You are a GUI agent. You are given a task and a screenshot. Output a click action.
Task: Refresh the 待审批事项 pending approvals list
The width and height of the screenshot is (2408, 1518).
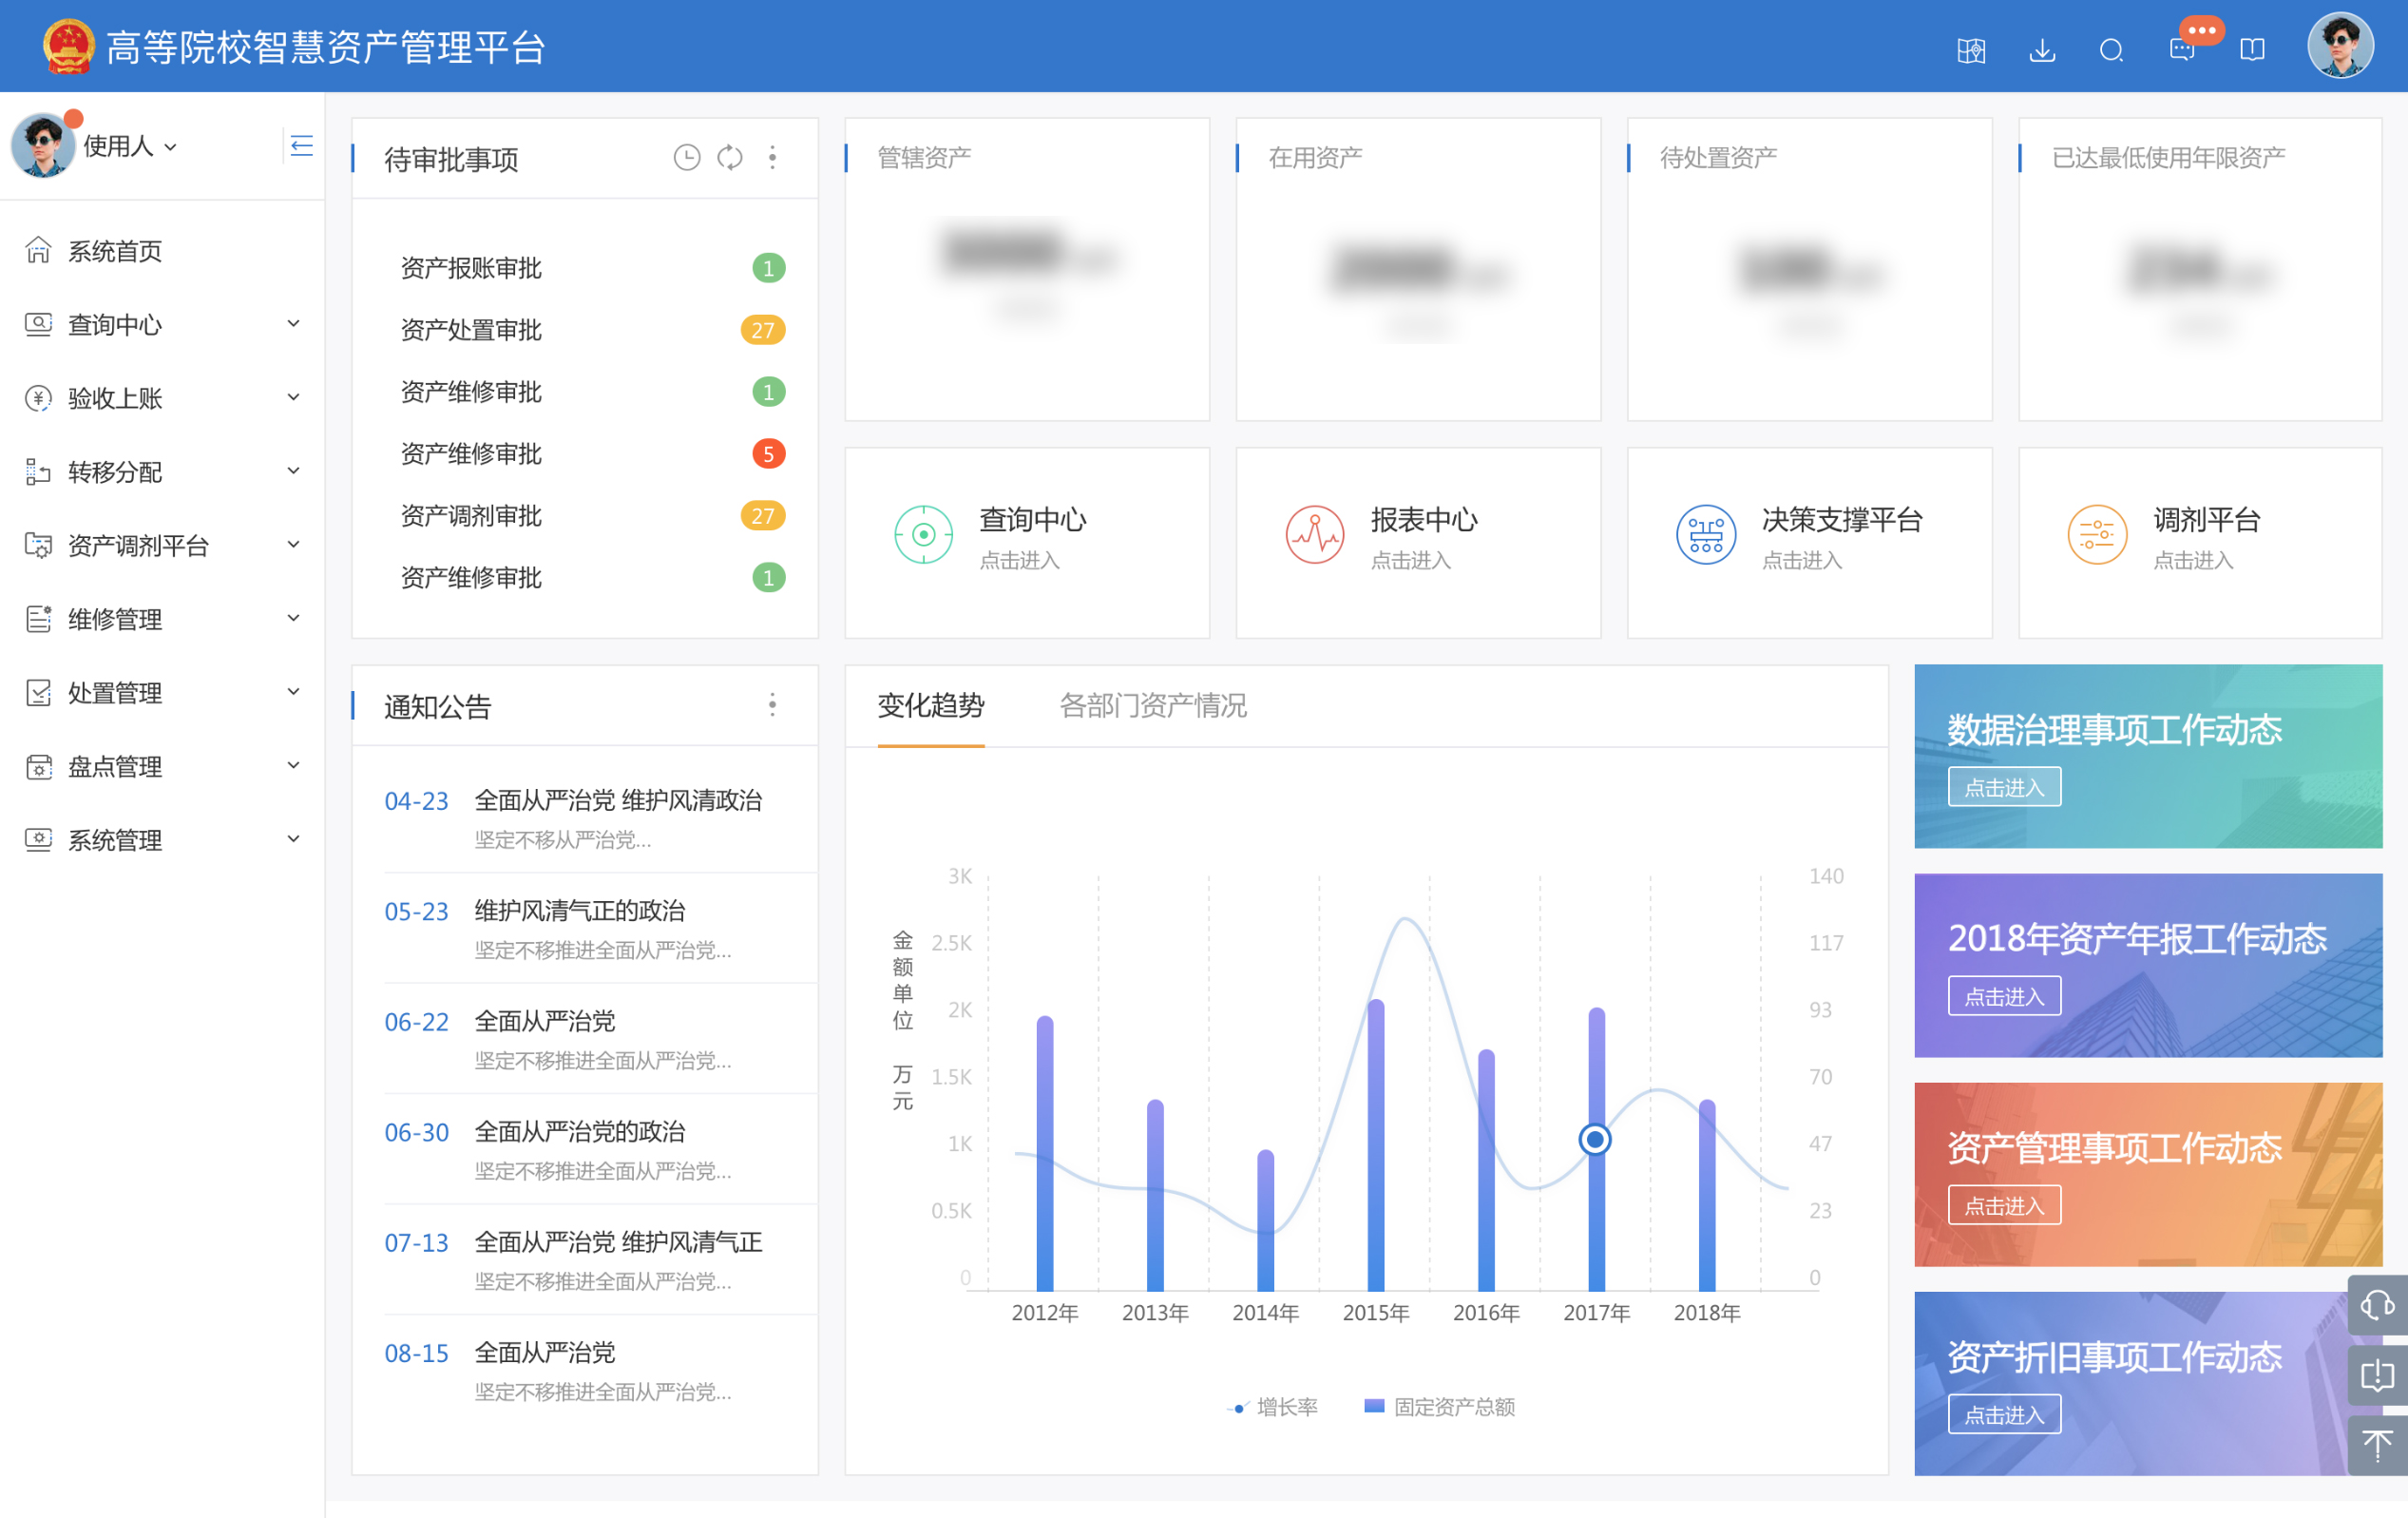pos(730,157)
